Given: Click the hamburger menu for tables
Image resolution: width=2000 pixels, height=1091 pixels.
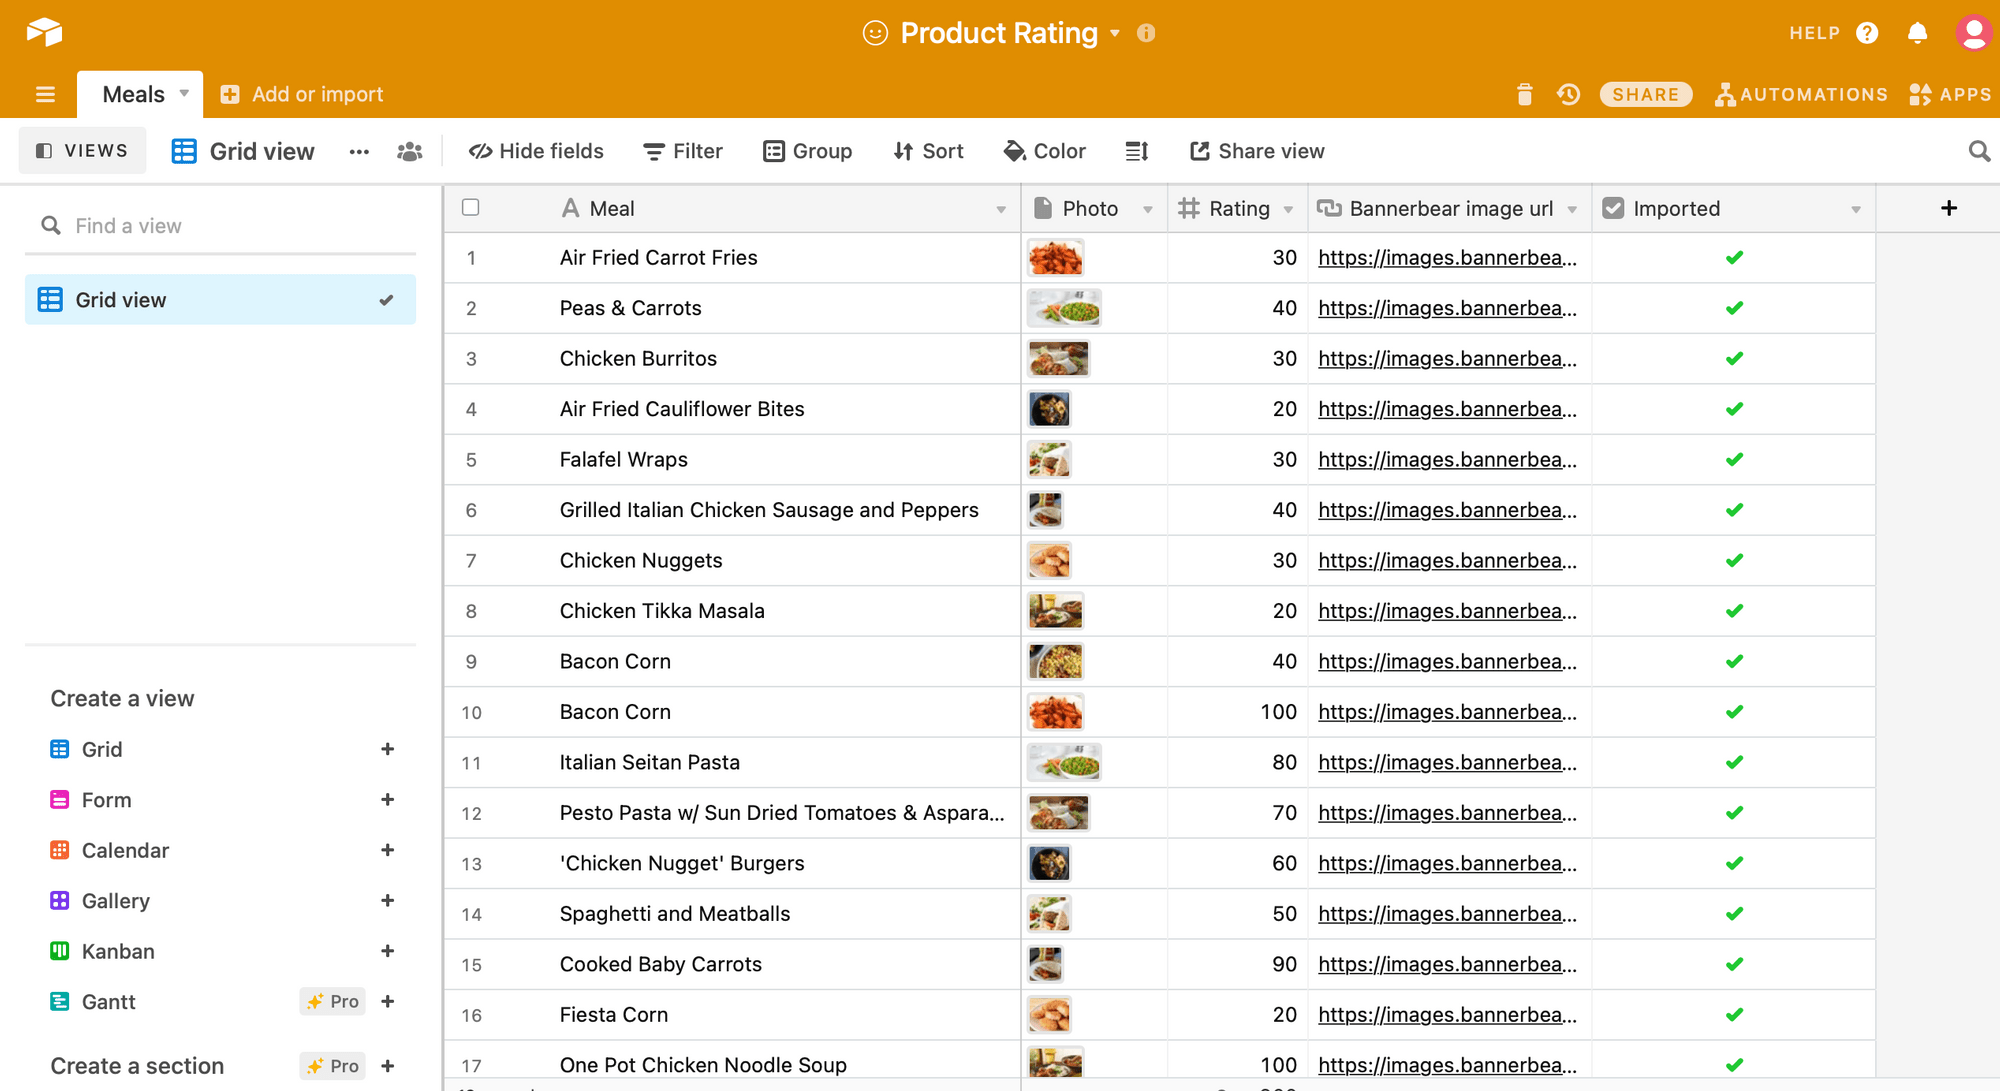Looking at the screenshot, I should (x=45, y=94).
